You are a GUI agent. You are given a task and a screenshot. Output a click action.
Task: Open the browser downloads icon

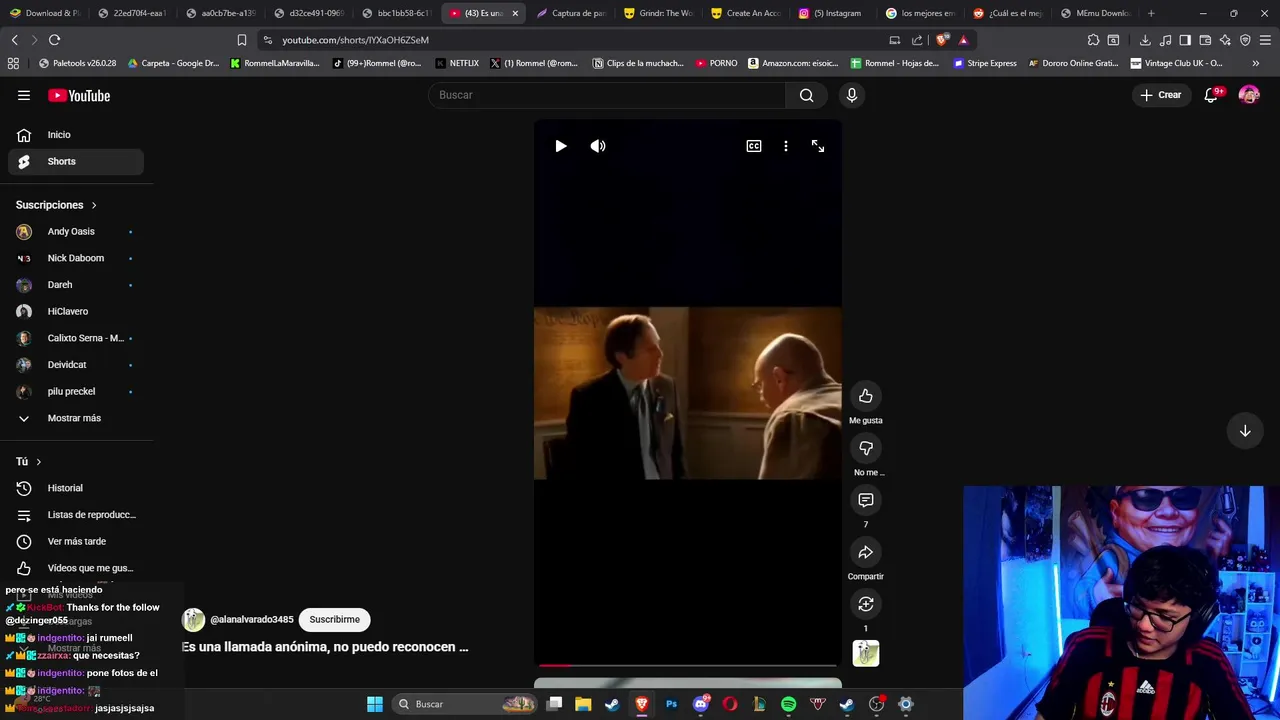1145,40
